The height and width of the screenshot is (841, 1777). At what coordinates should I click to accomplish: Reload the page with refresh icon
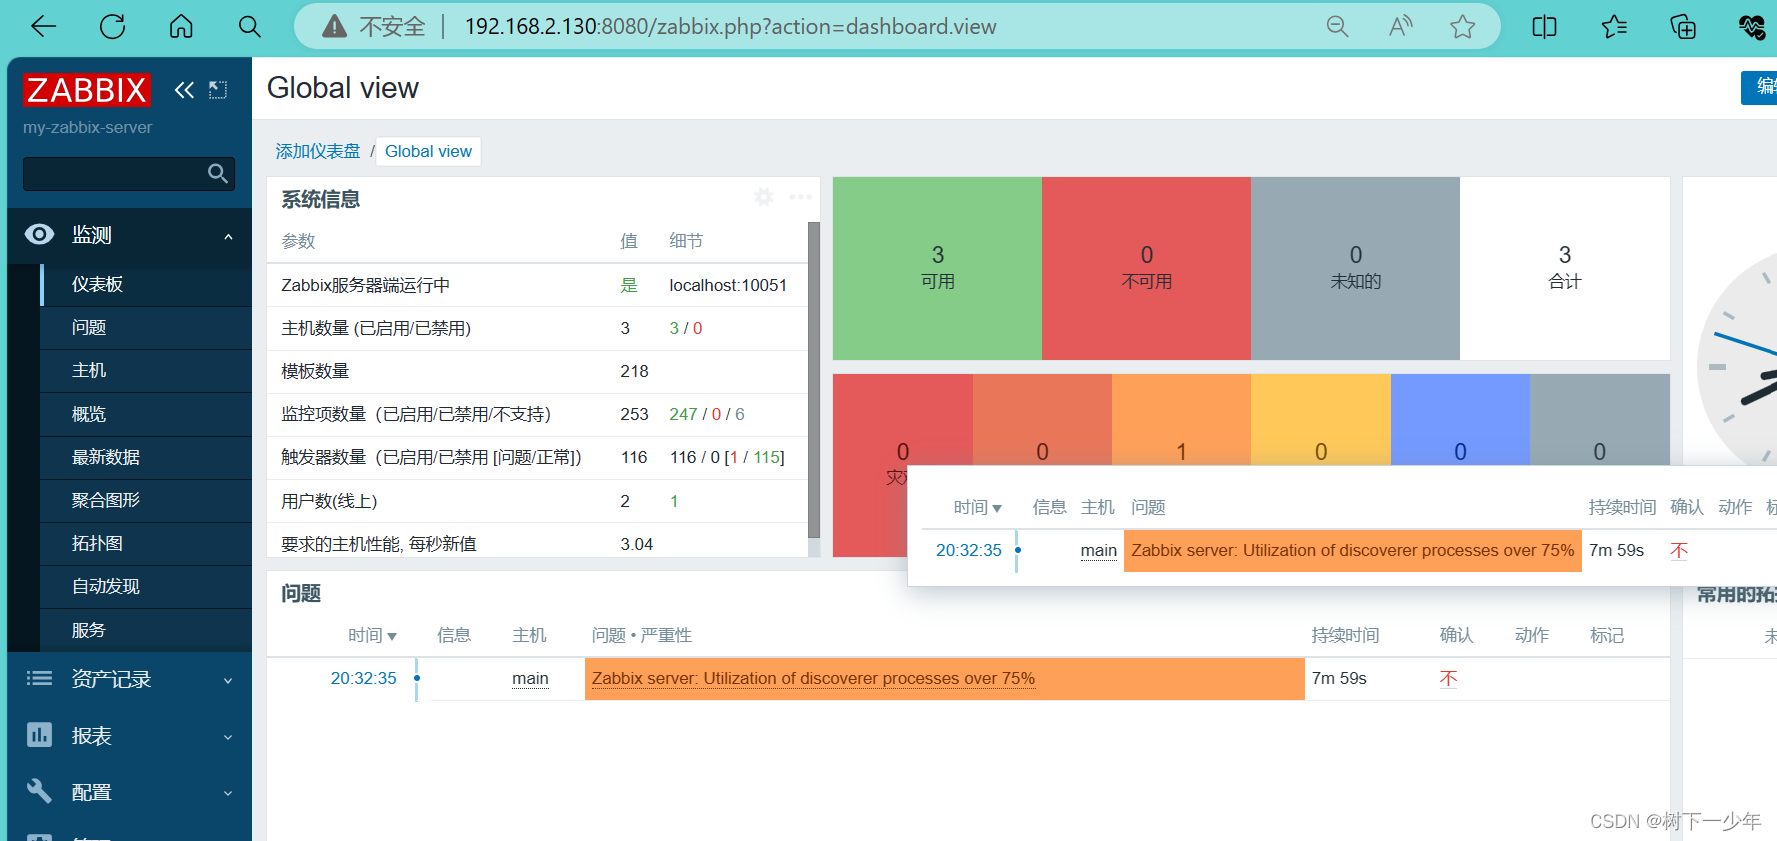pos(112,27)
